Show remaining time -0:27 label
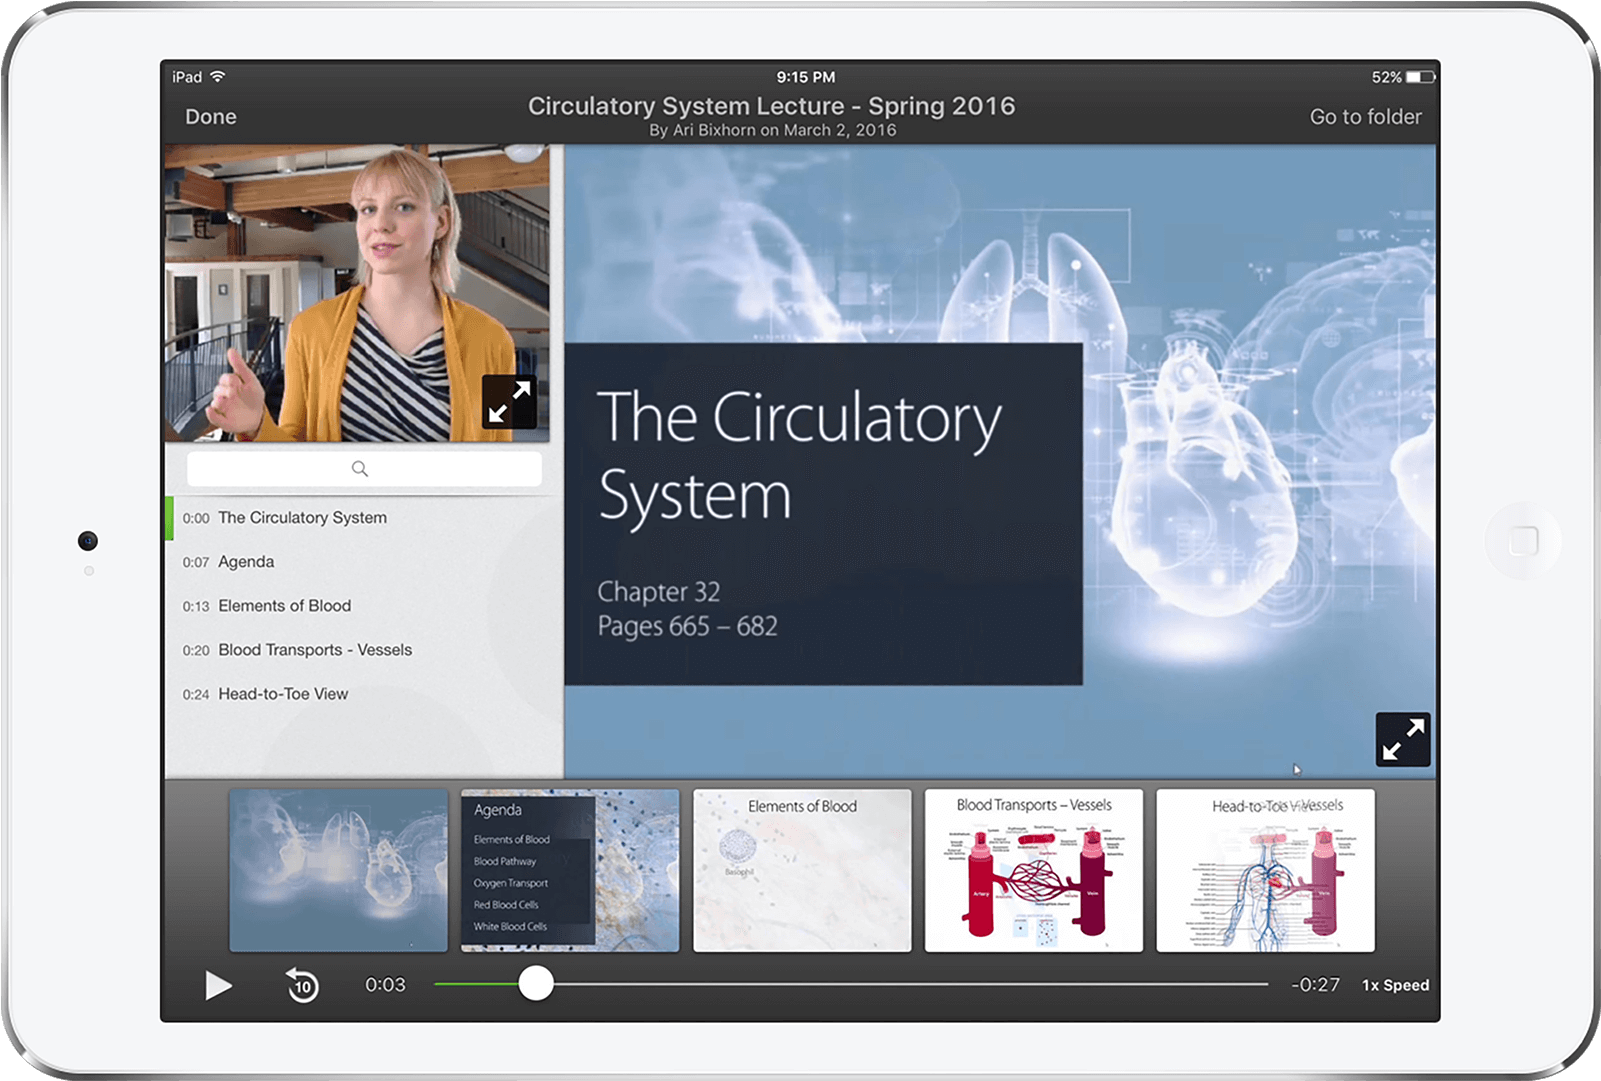 click(1315, 985)
